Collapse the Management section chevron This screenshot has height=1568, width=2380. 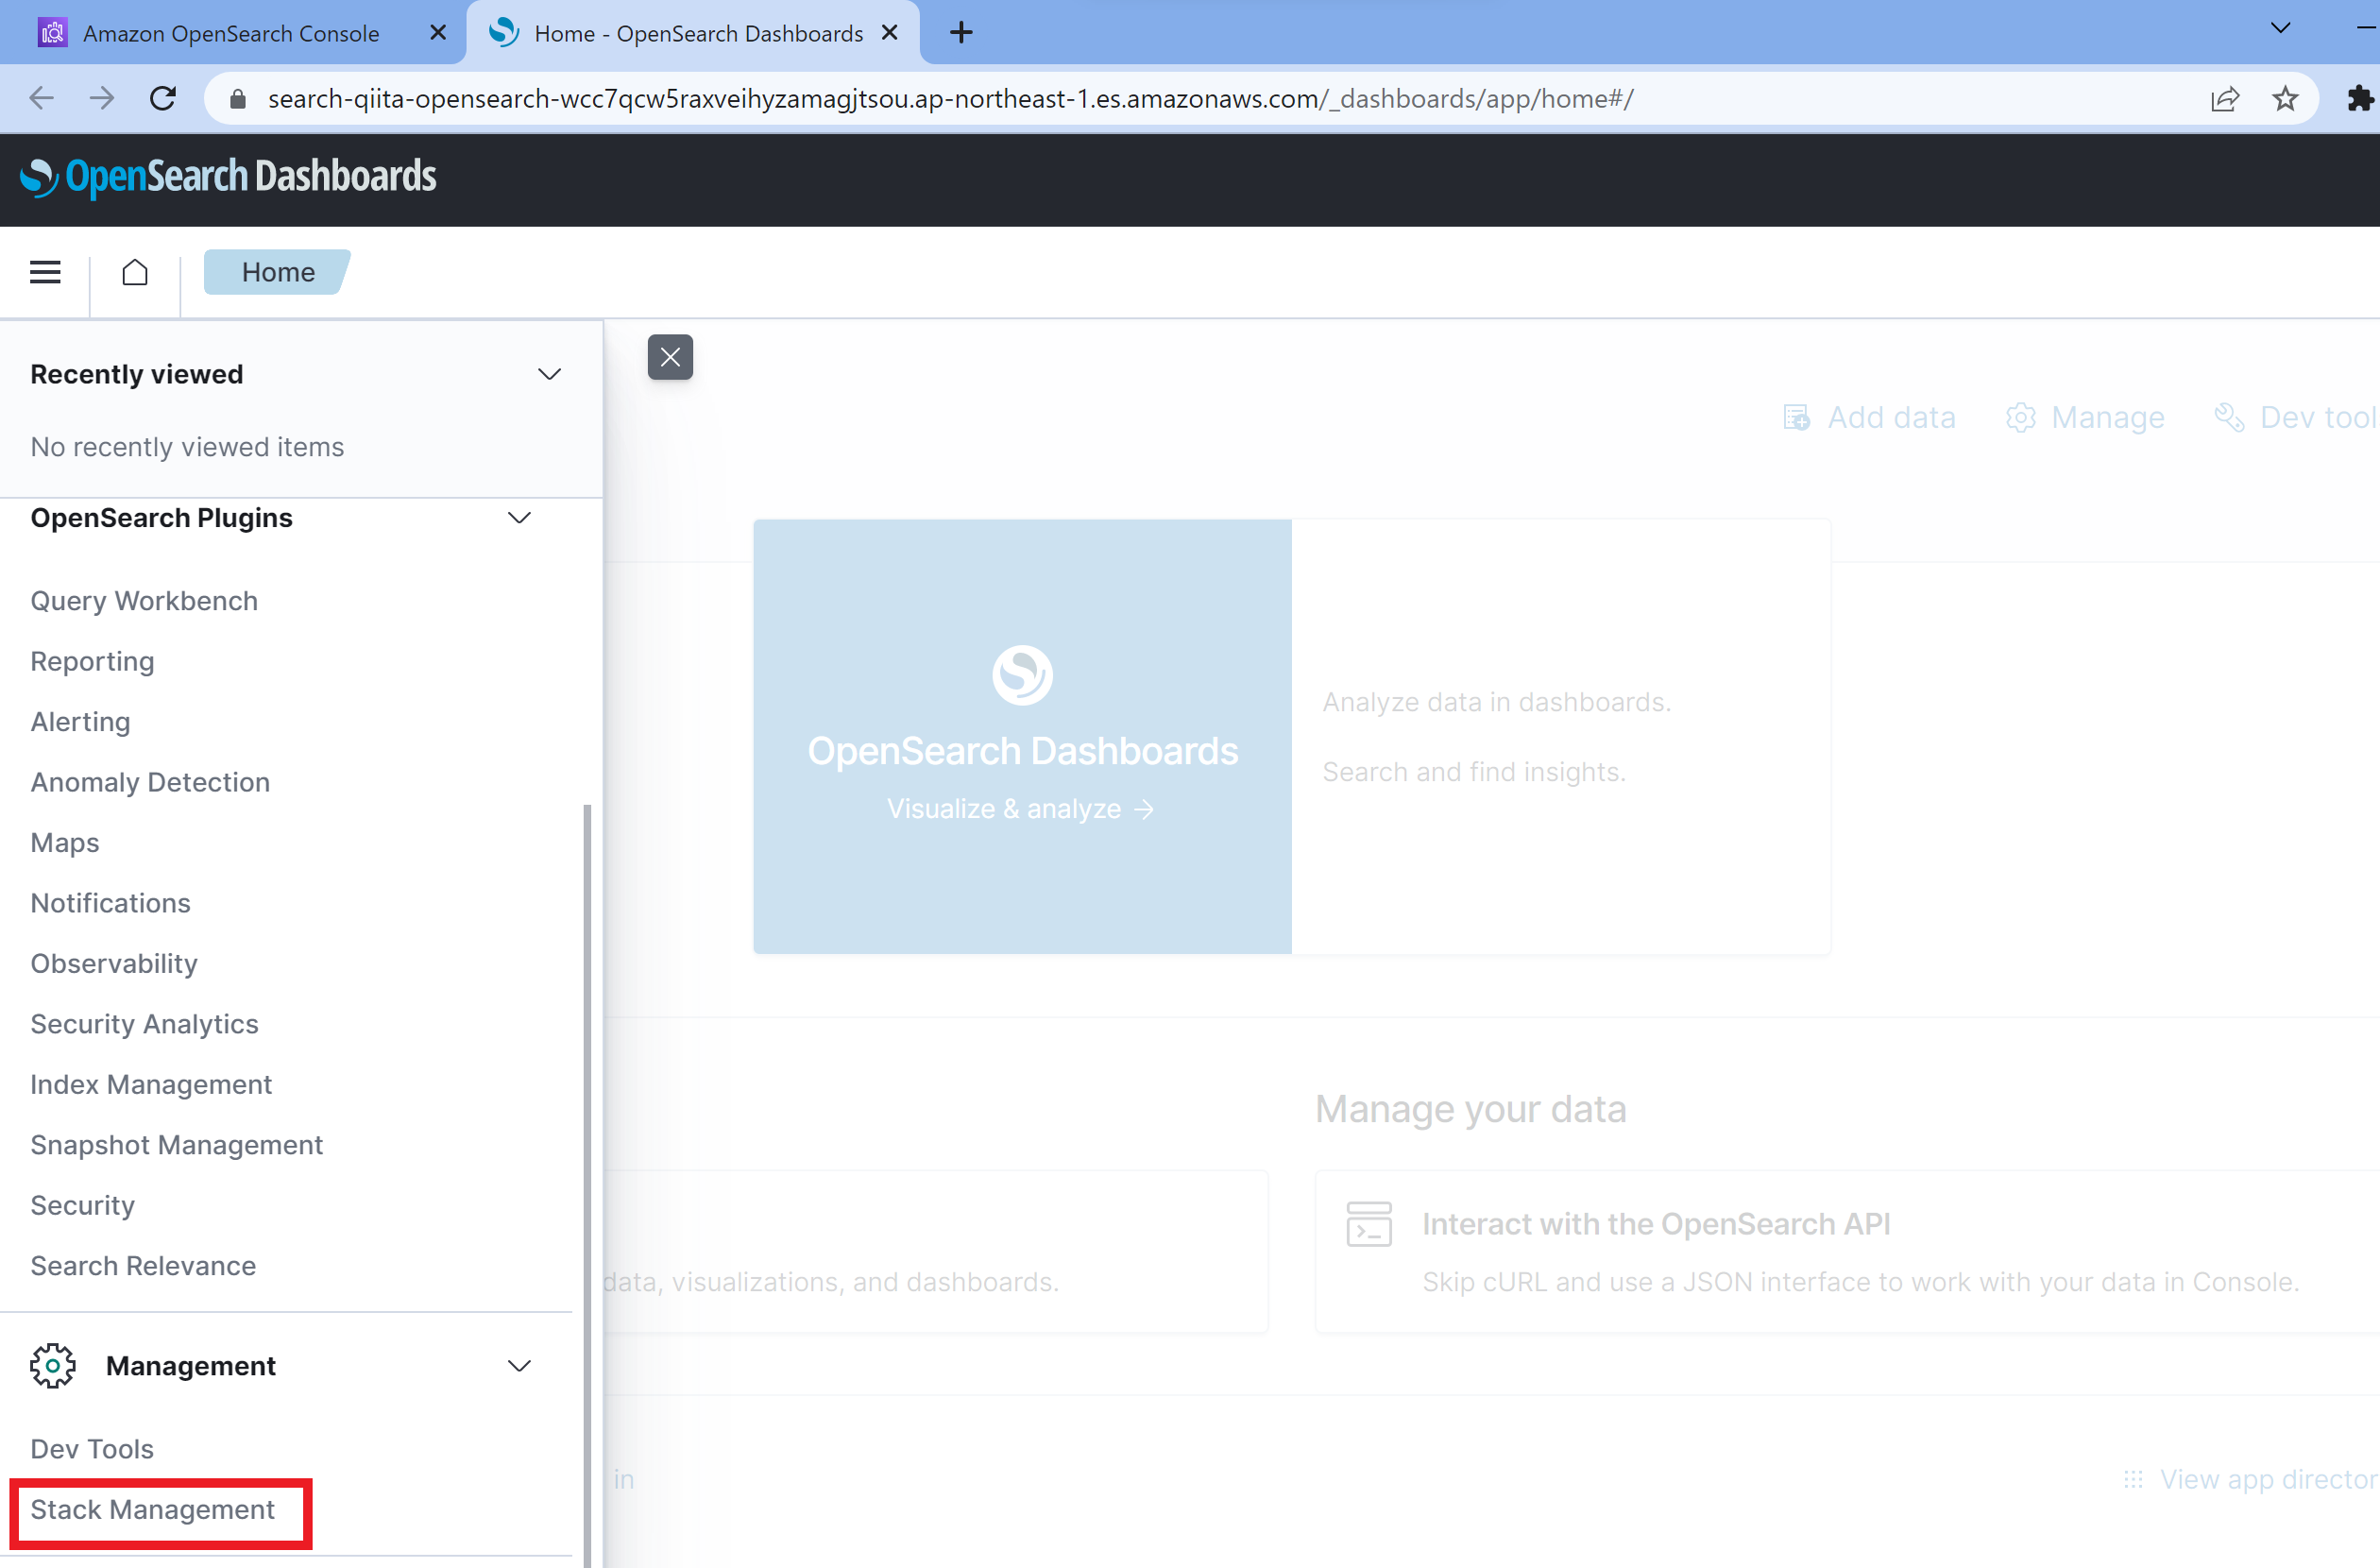pyautogui.click(x=519, y=1365)
